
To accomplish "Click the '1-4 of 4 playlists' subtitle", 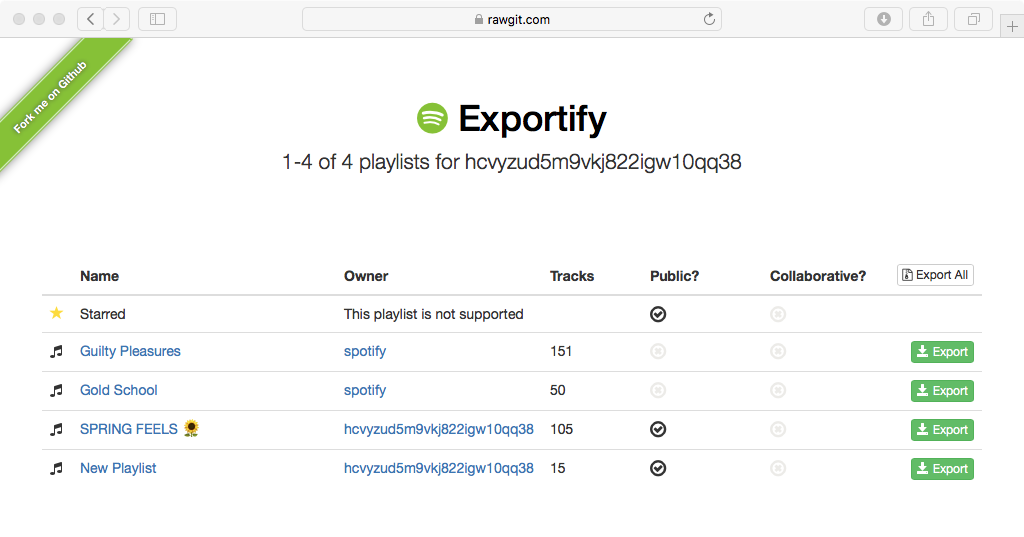I will (511, 161).
